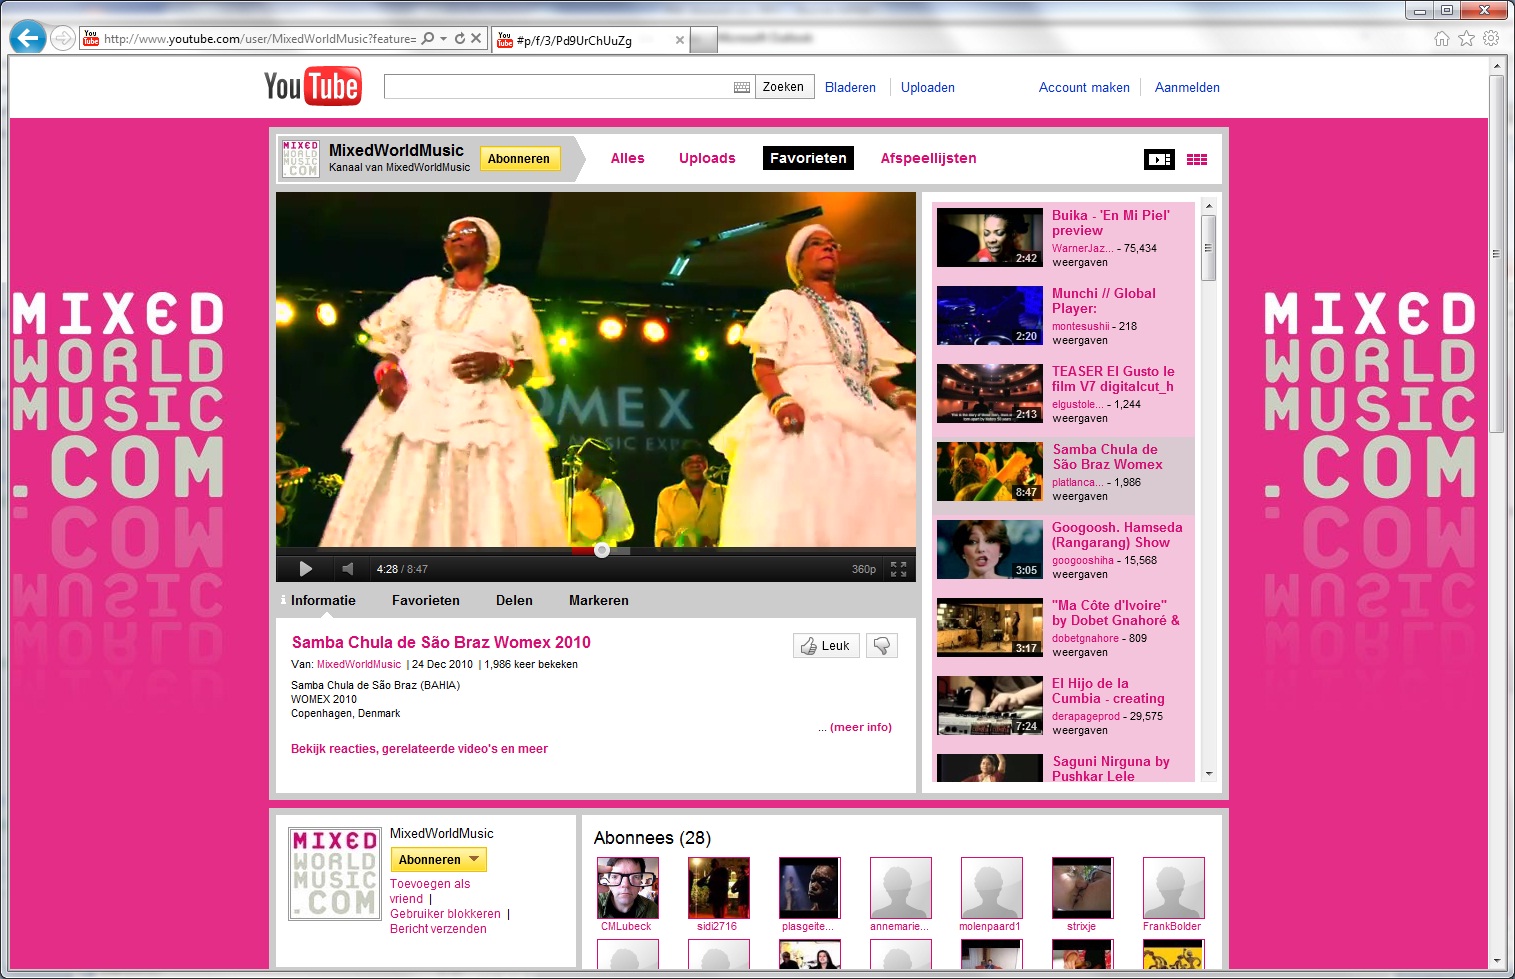The height and width of the screenshot is (979, 1515).
Task: Refresh the page in address bar
Action: (x=460, y=38)
